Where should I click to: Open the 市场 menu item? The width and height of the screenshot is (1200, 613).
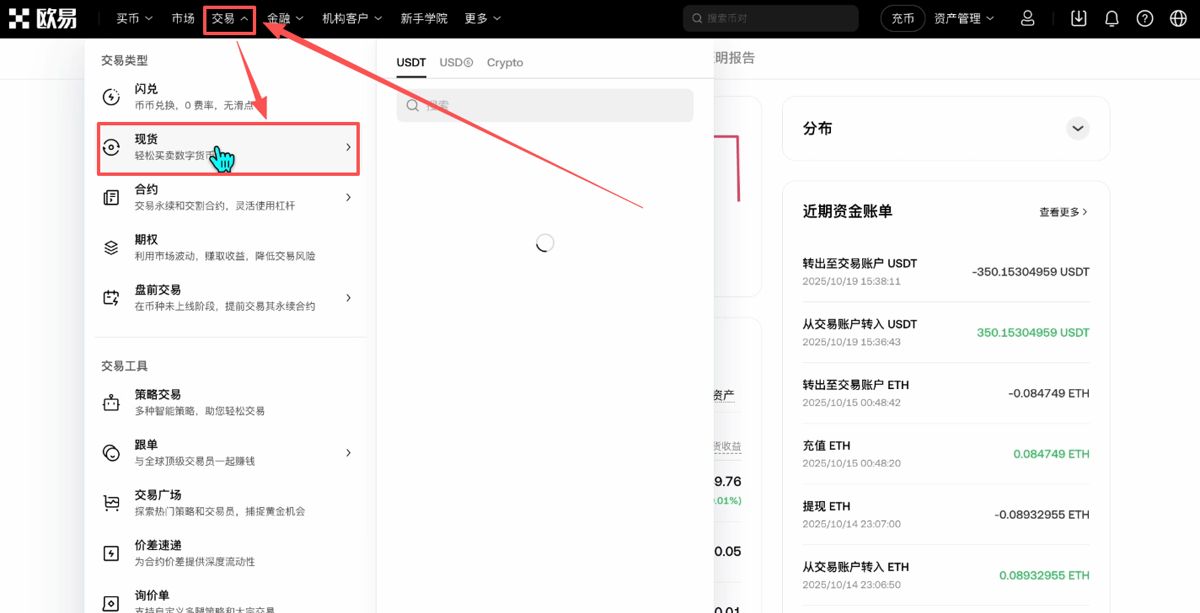point(184,17)
